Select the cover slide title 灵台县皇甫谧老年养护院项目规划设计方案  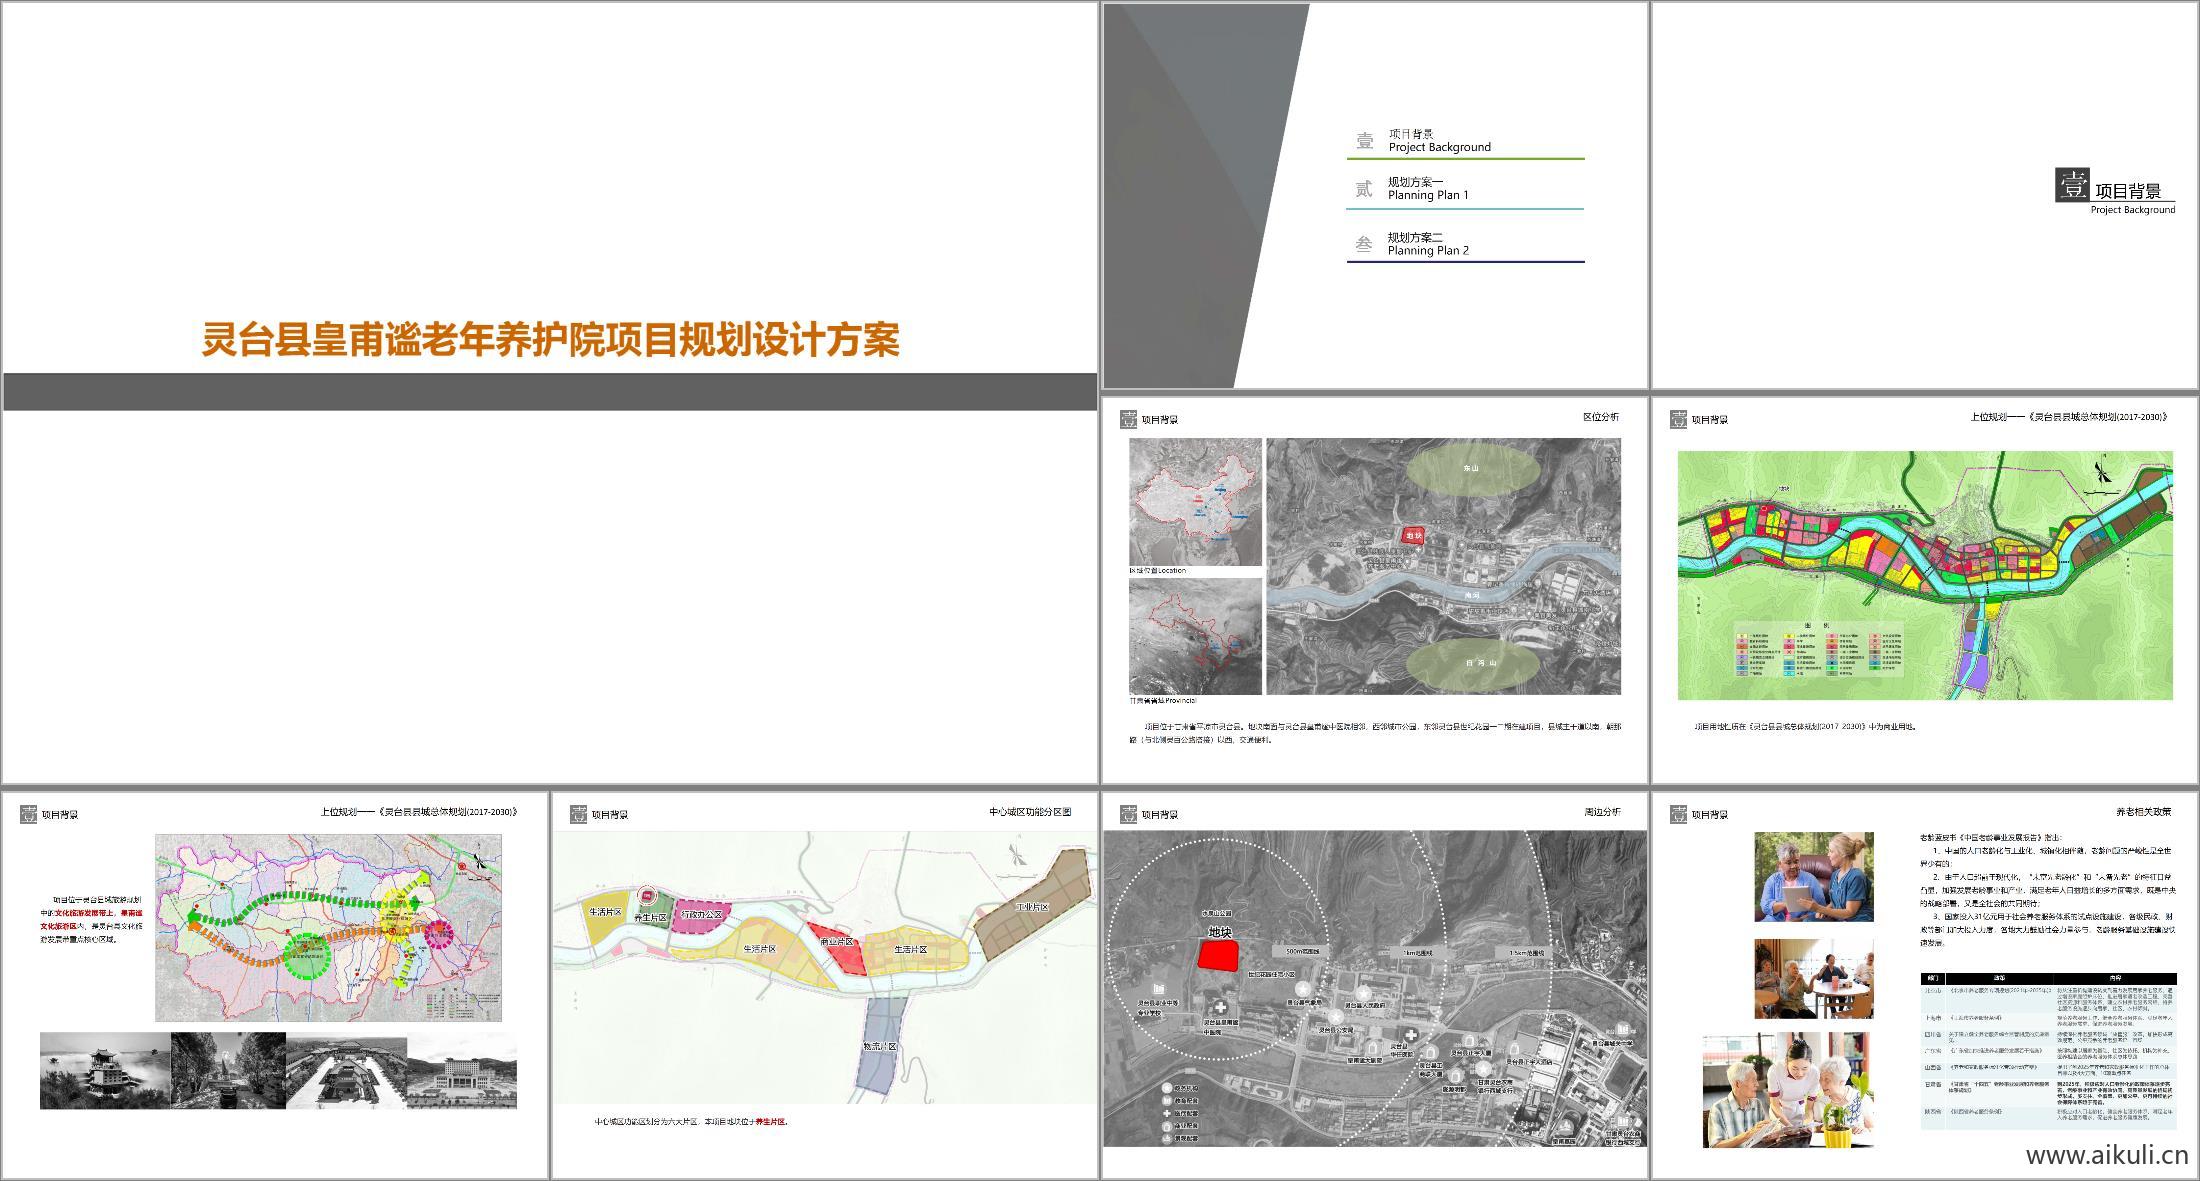(x=550, y=339)
